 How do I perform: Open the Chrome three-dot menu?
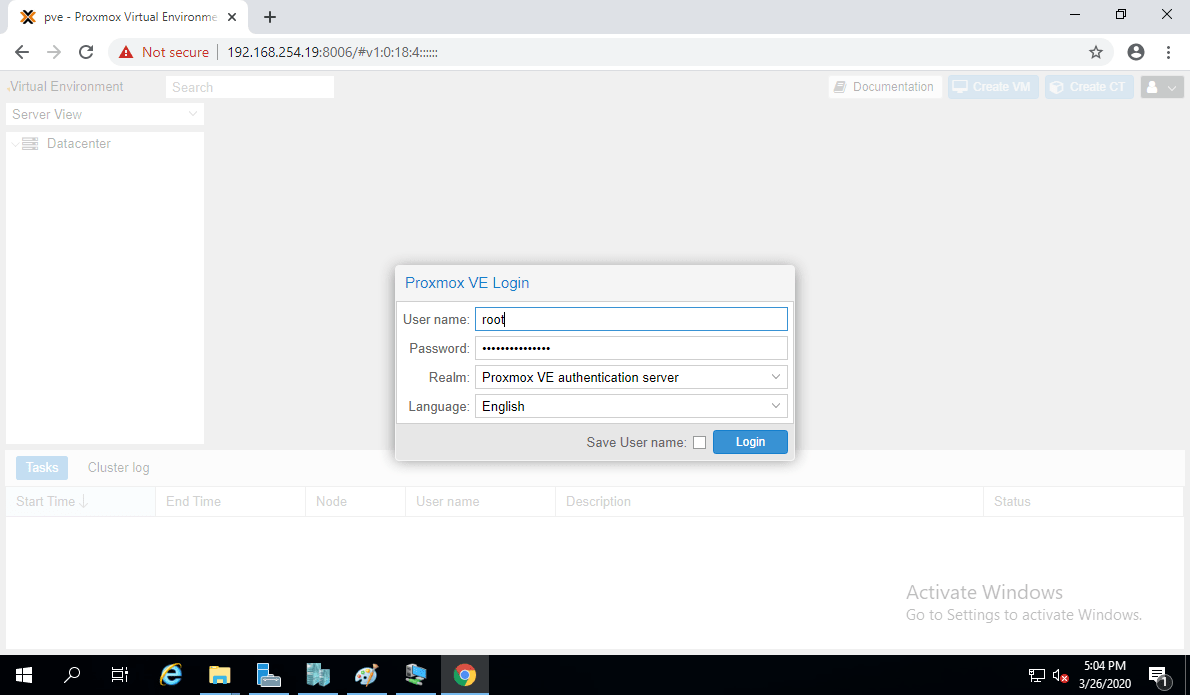tap(1169, 52)
